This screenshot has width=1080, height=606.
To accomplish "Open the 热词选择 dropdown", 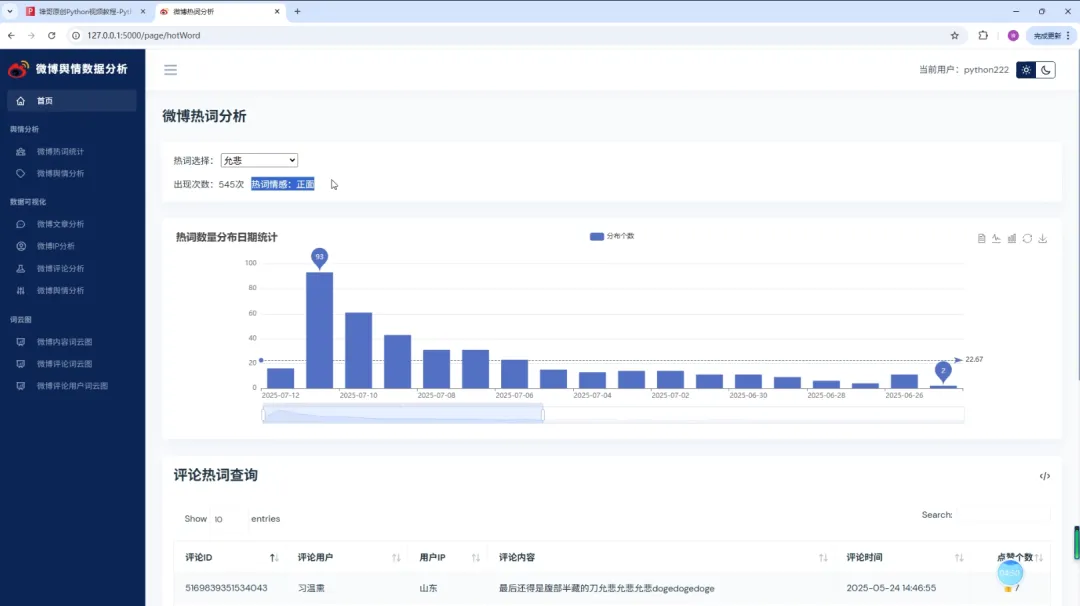I will 259,160.
